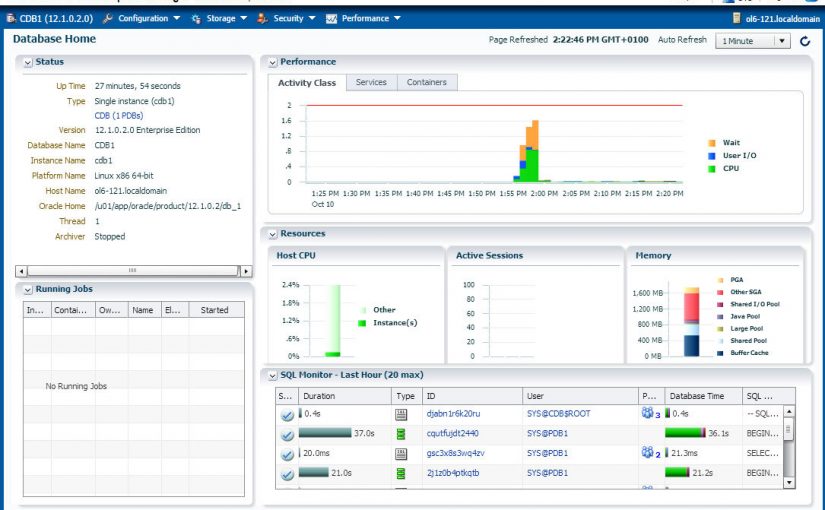This screenshot has height=510, width=825.
Task: Open SQL ID 2j1z0b4ptkqtb link
Action: [x=453, y=473]
